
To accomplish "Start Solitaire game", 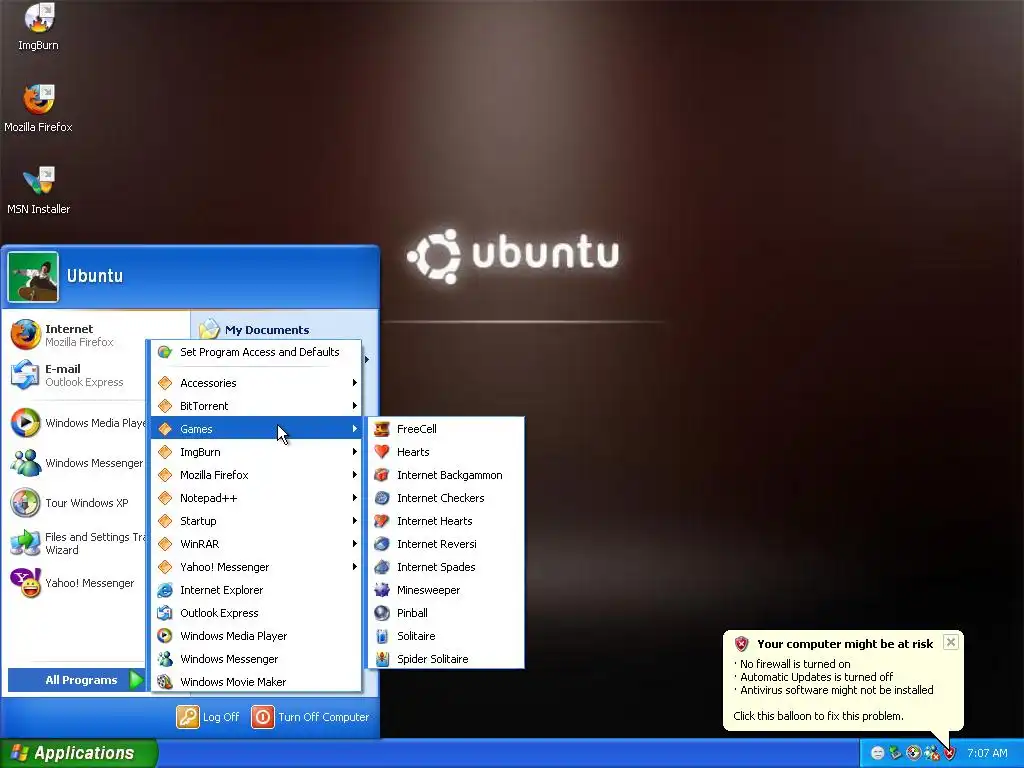I will coord(446,636).
